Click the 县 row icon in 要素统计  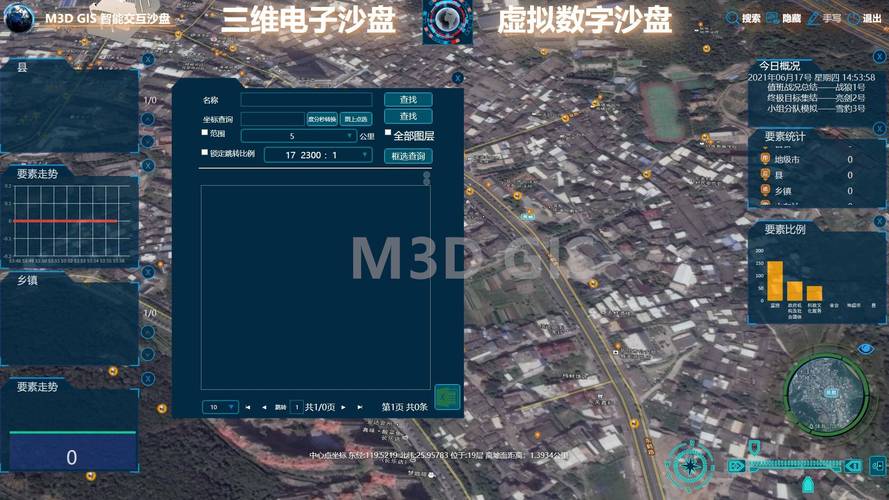click(x=765, y=175)
